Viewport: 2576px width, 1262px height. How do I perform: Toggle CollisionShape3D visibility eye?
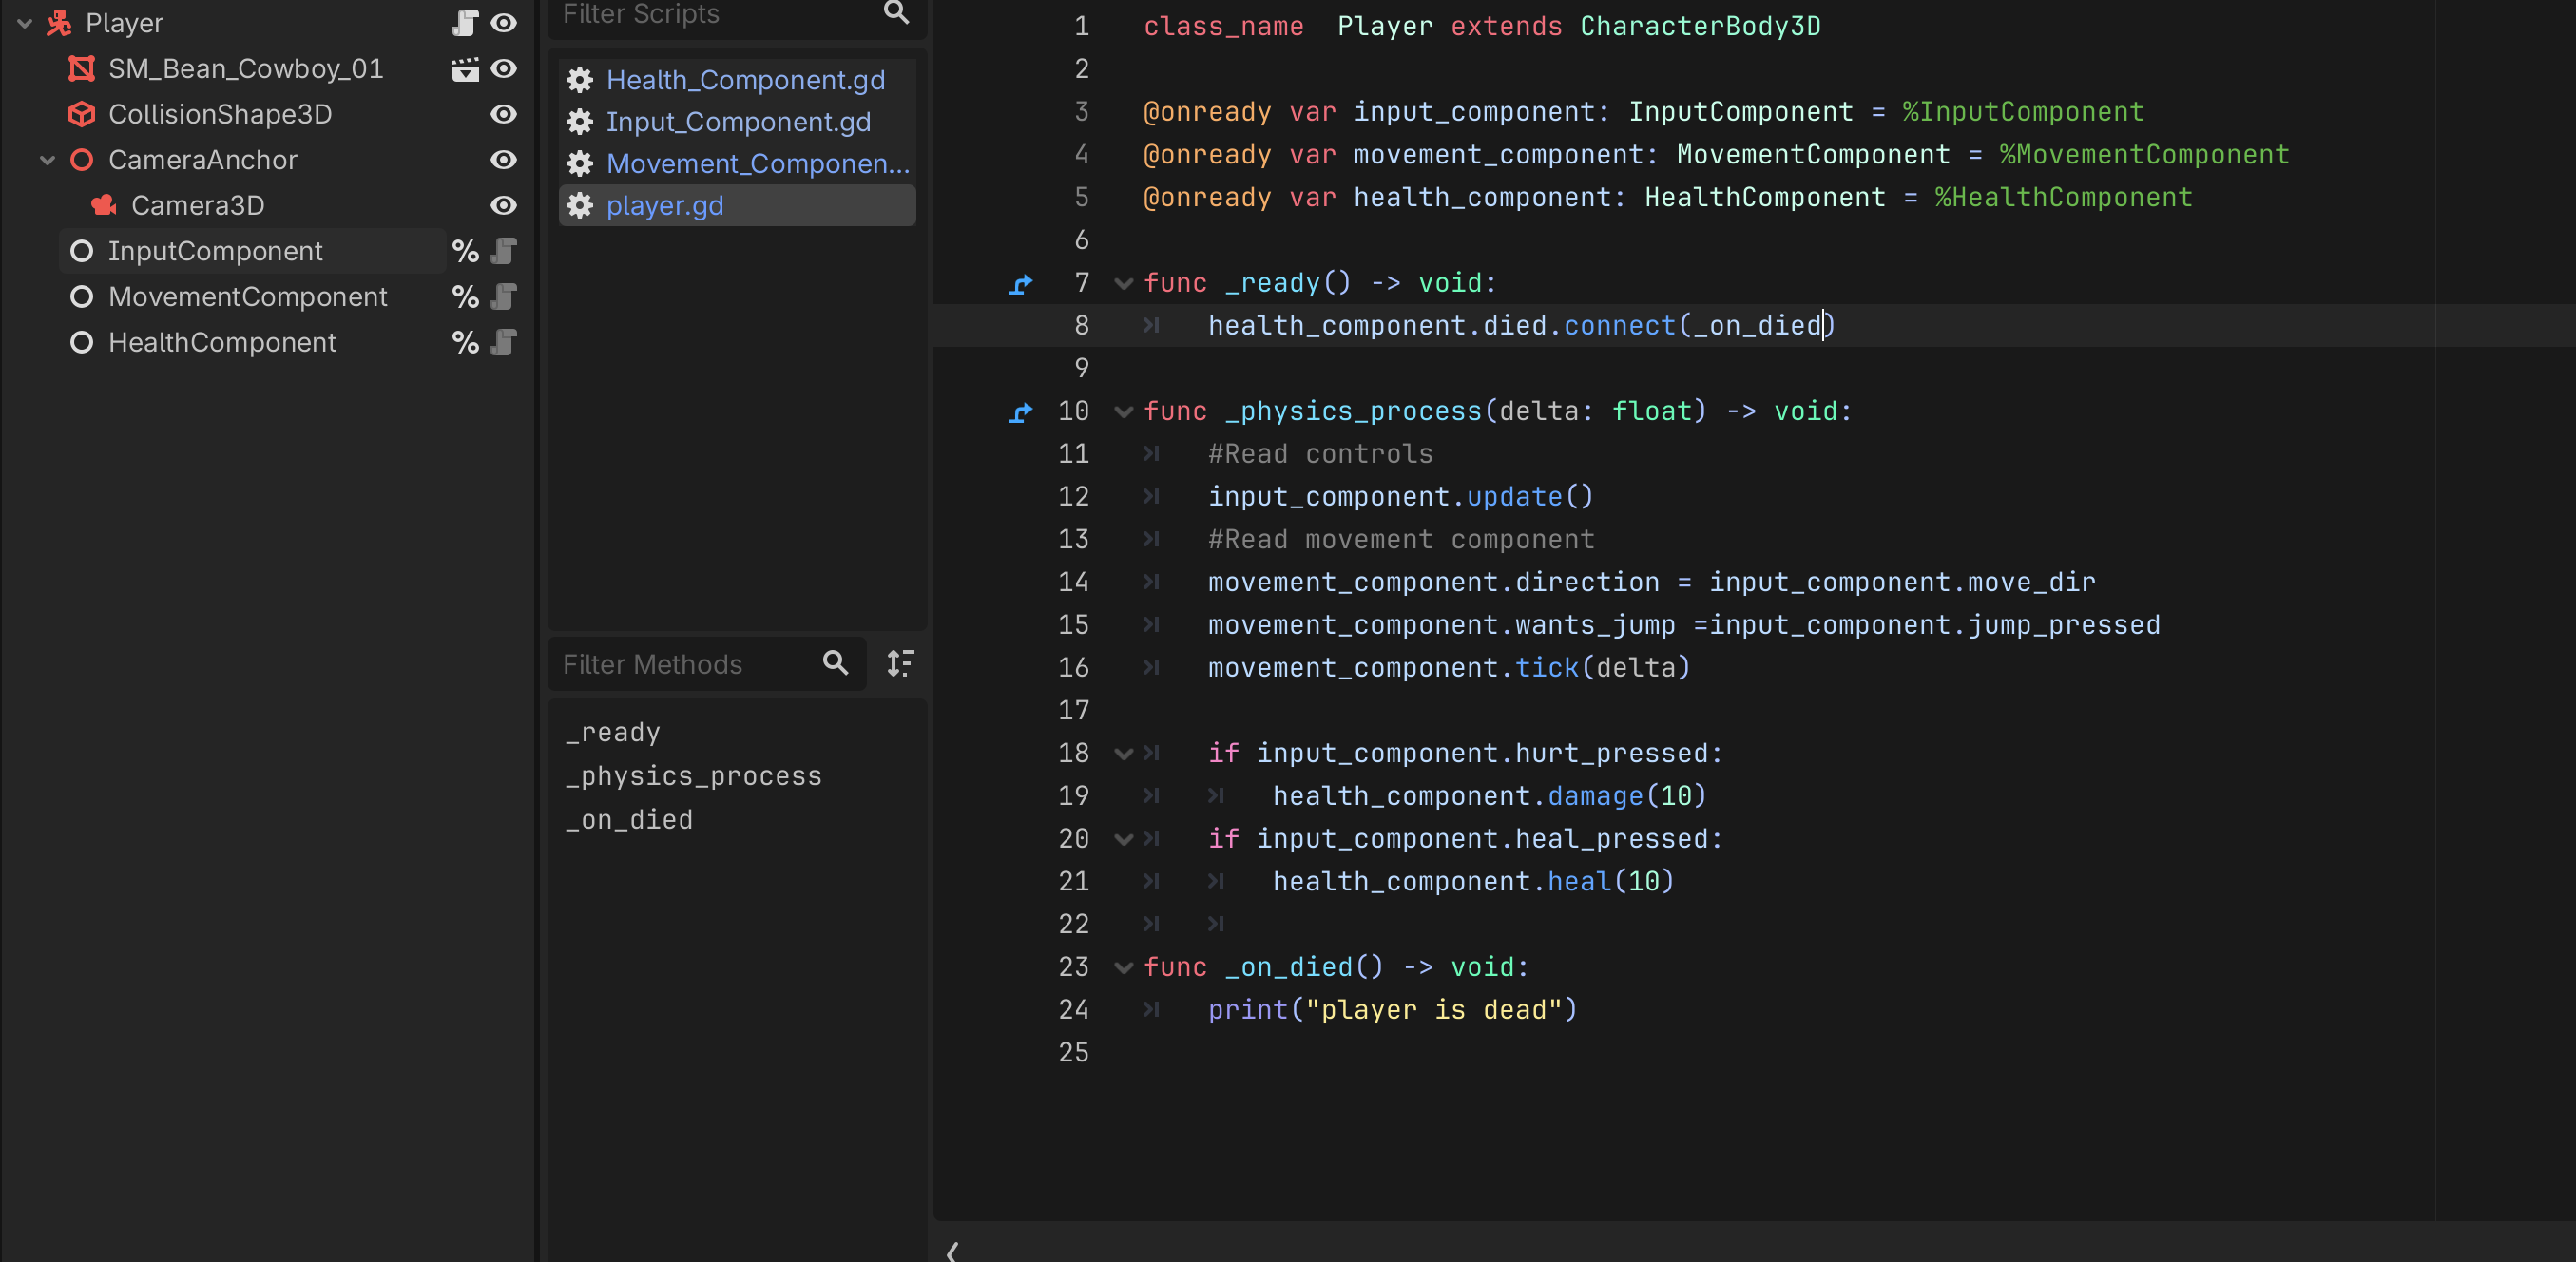pos(504,114)
